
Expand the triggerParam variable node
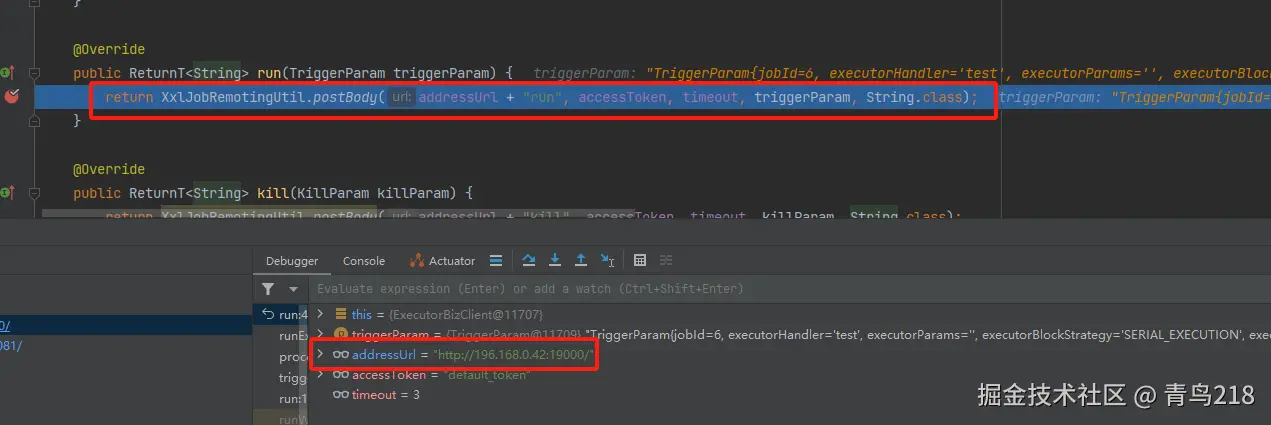[320, 335]
